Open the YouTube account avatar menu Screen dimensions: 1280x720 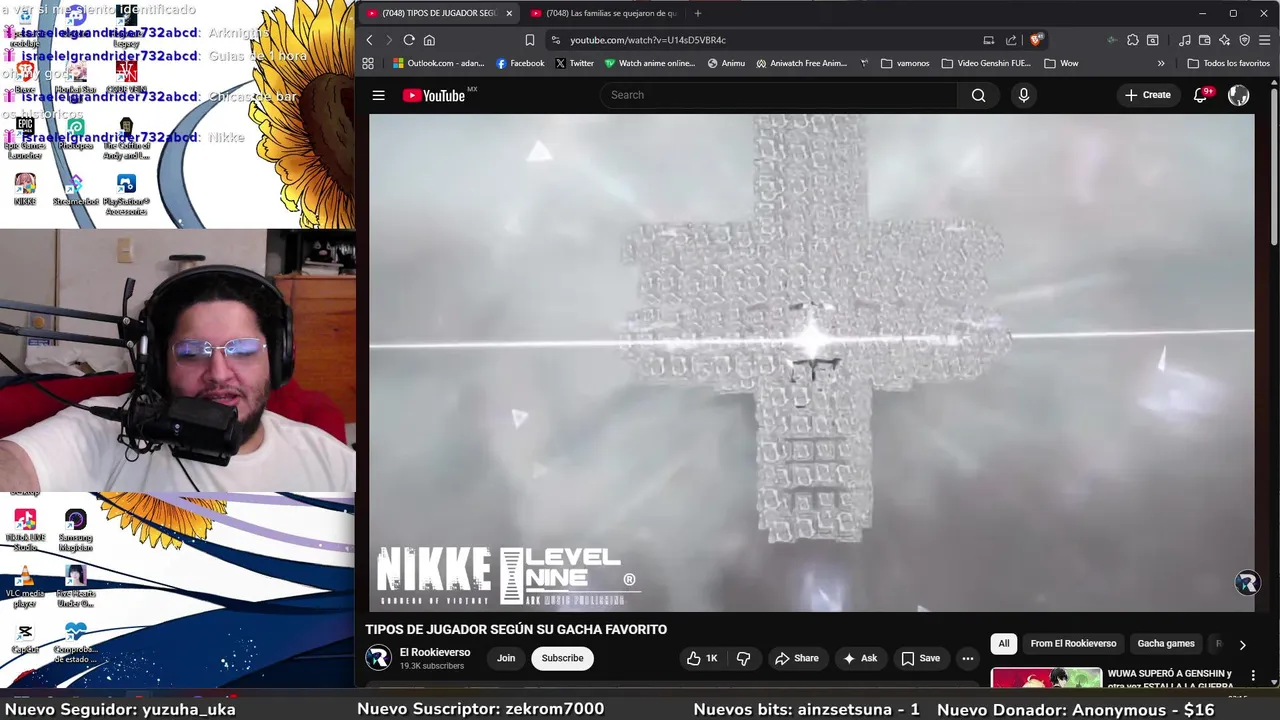coord(1238,95)
